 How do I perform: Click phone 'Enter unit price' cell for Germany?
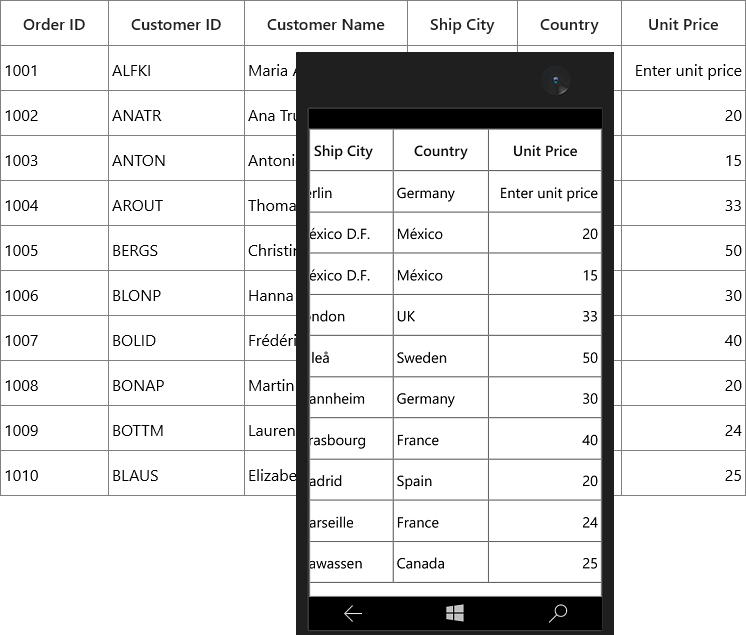click(545, 192)
